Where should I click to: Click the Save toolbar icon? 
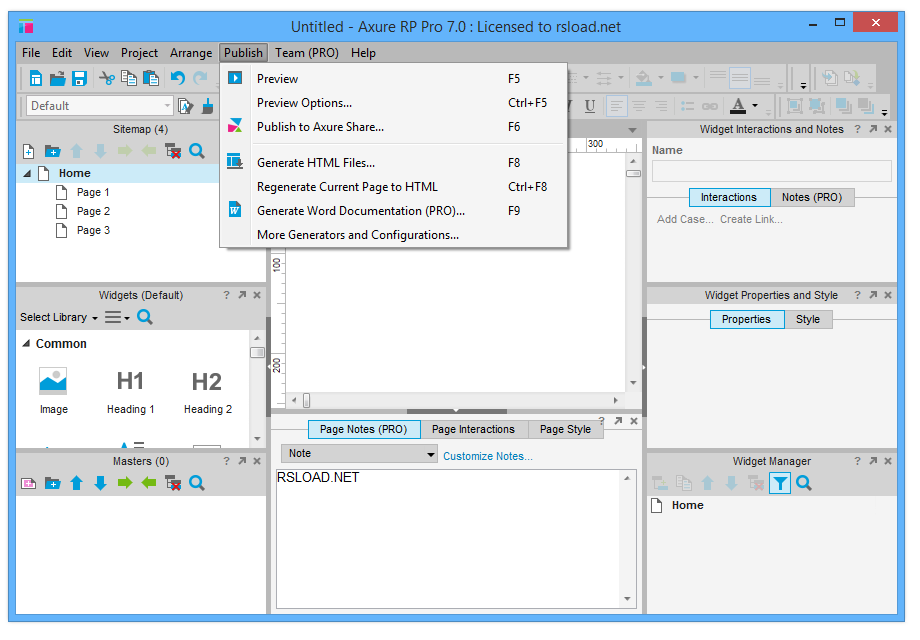[79, 78]
